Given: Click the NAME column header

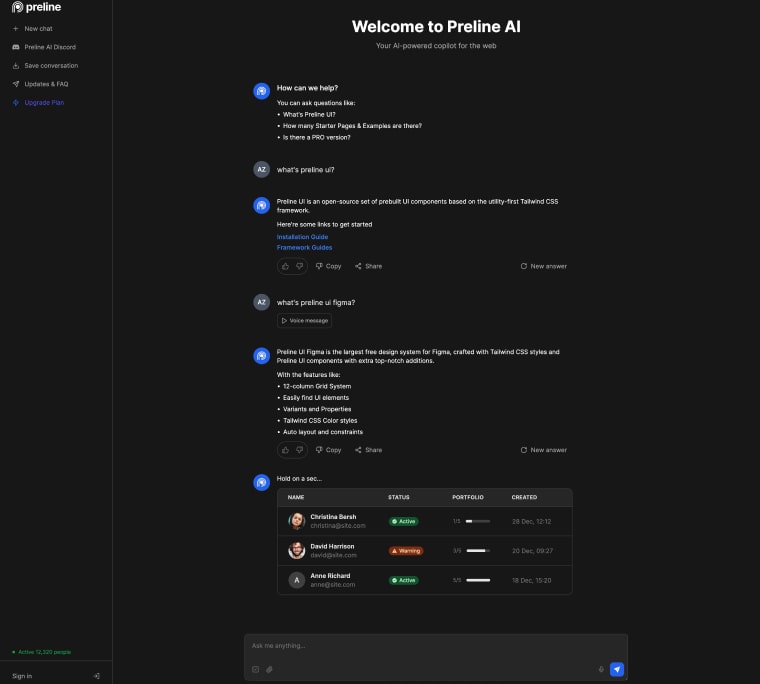Looking at the screenshot, I should (296, 497).
